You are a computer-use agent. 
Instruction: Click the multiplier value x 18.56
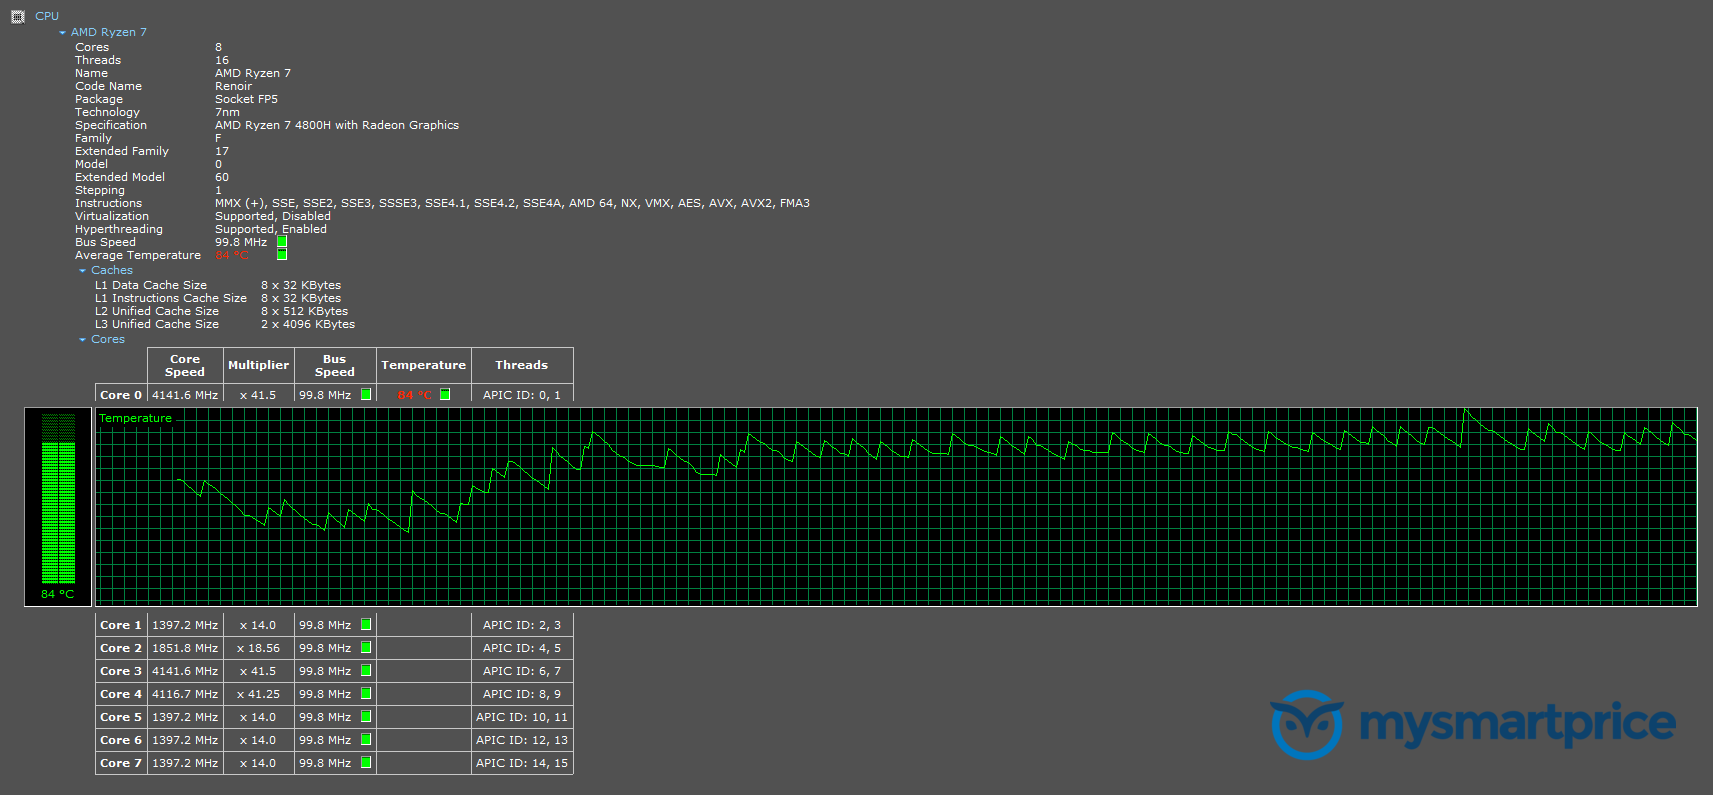pos(258,648)
